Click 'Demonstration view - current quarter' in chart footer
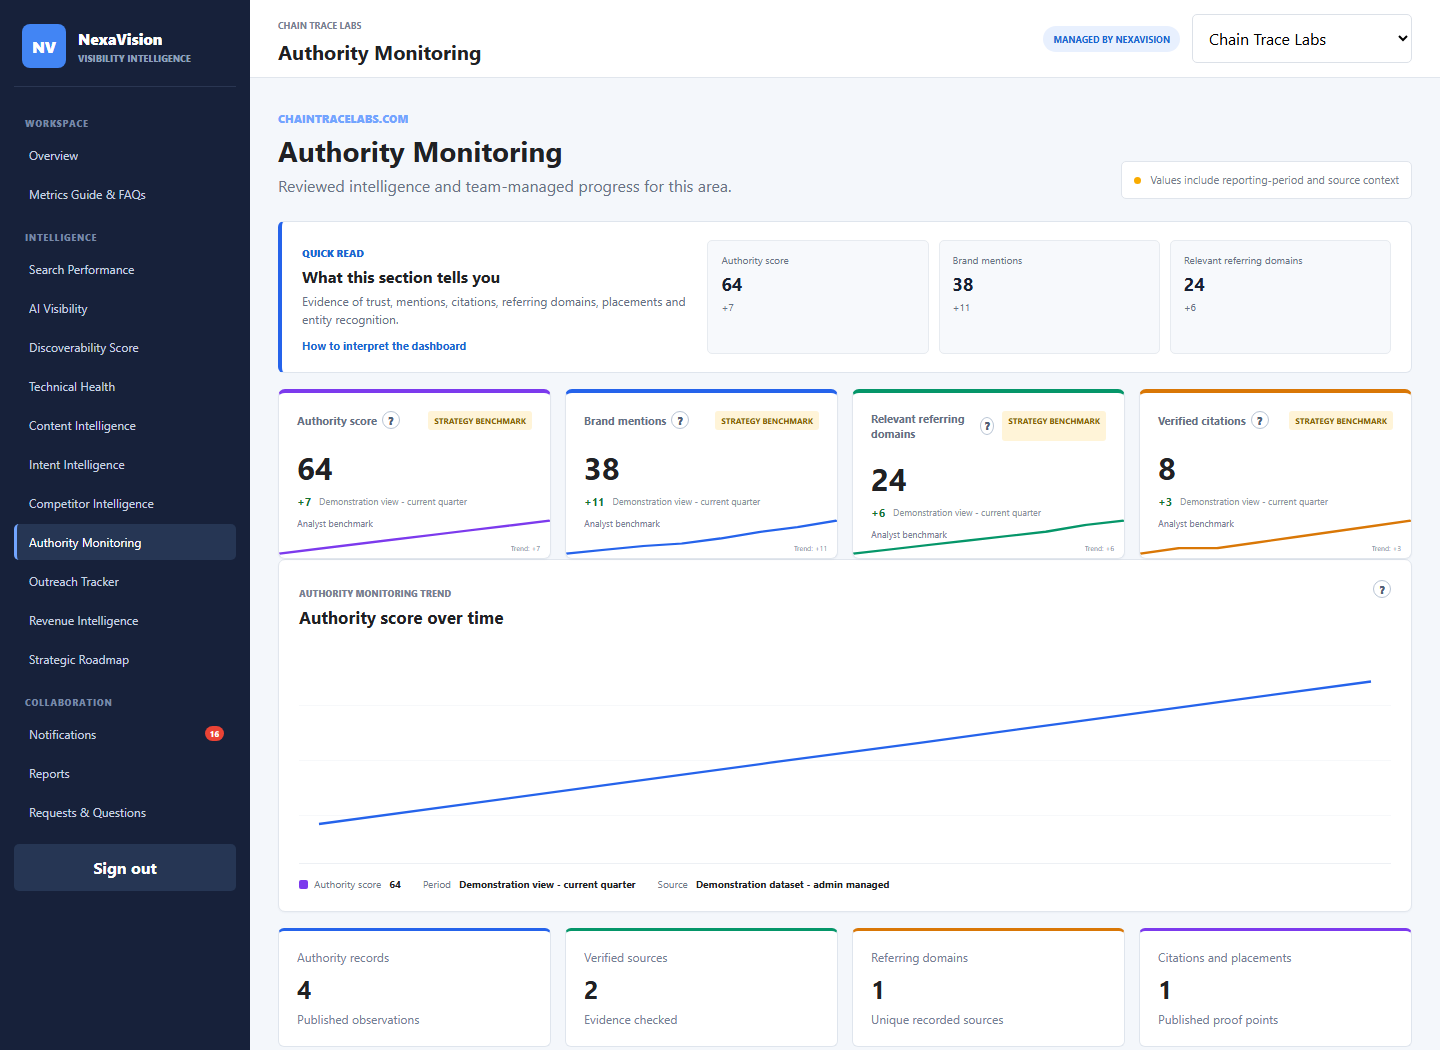 547,885
